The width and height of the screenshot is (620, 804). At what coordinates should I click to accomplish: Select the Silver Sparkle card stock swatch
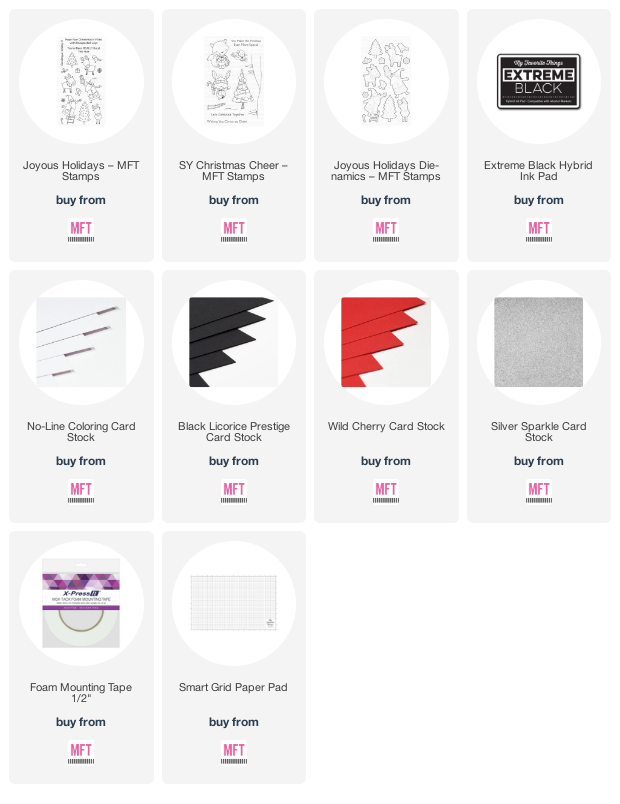pyautogui.click(x=539, y=342)
